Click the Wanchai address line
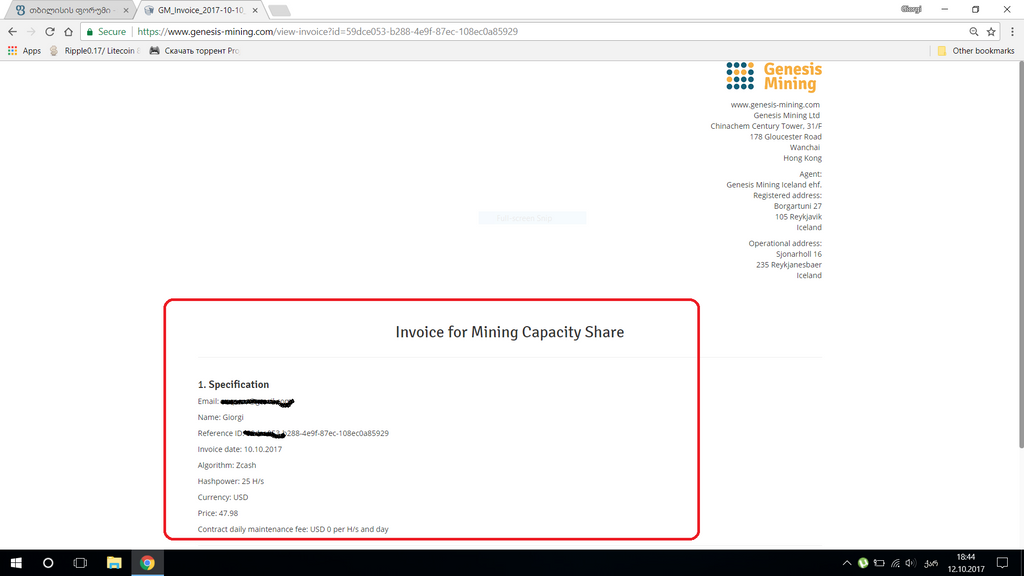This screenshot has width=1024, height=576. coord(805,148)
